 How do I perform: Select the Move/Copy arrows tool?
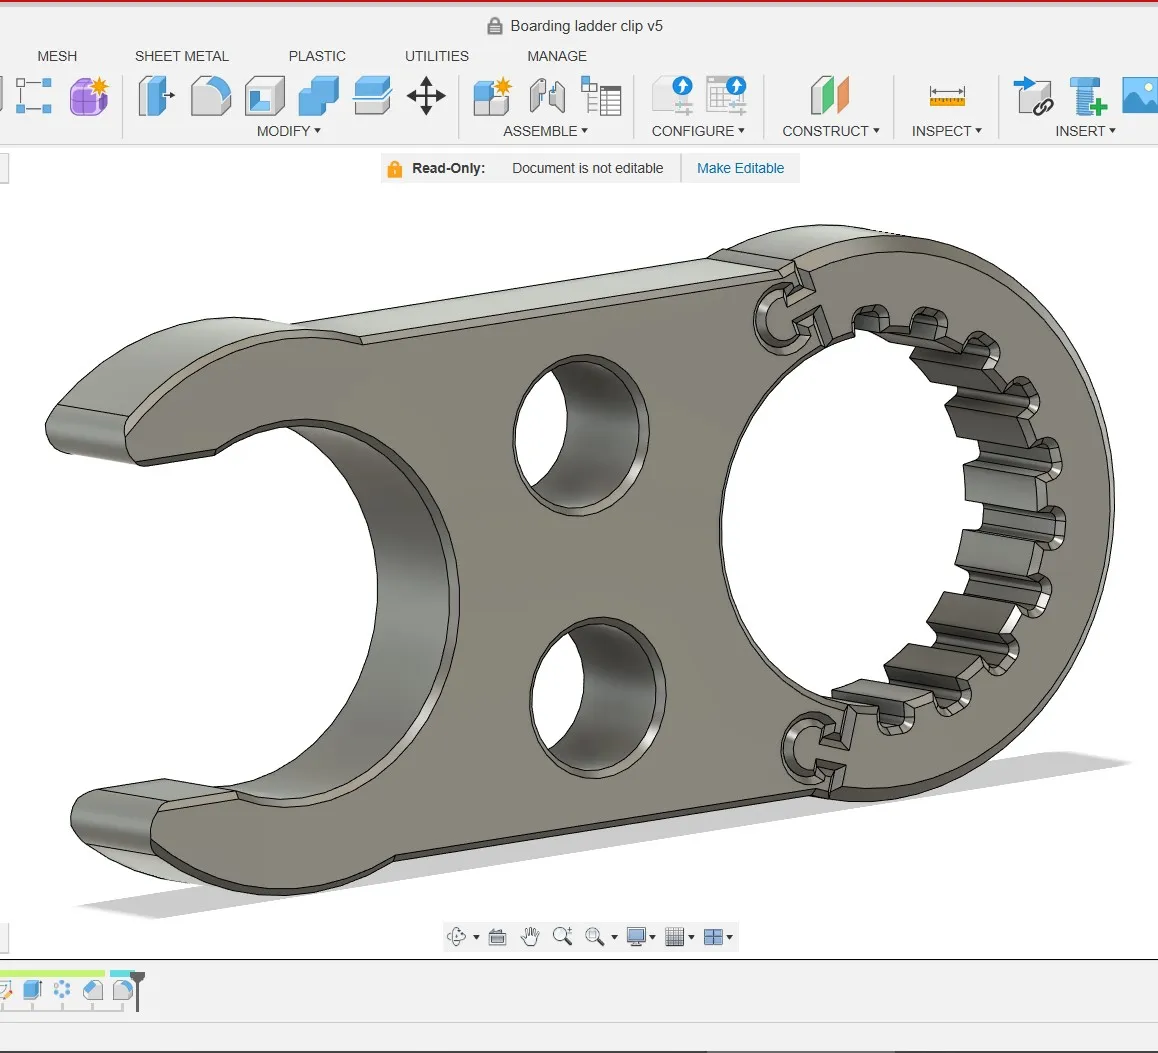[x=426, y=96]
